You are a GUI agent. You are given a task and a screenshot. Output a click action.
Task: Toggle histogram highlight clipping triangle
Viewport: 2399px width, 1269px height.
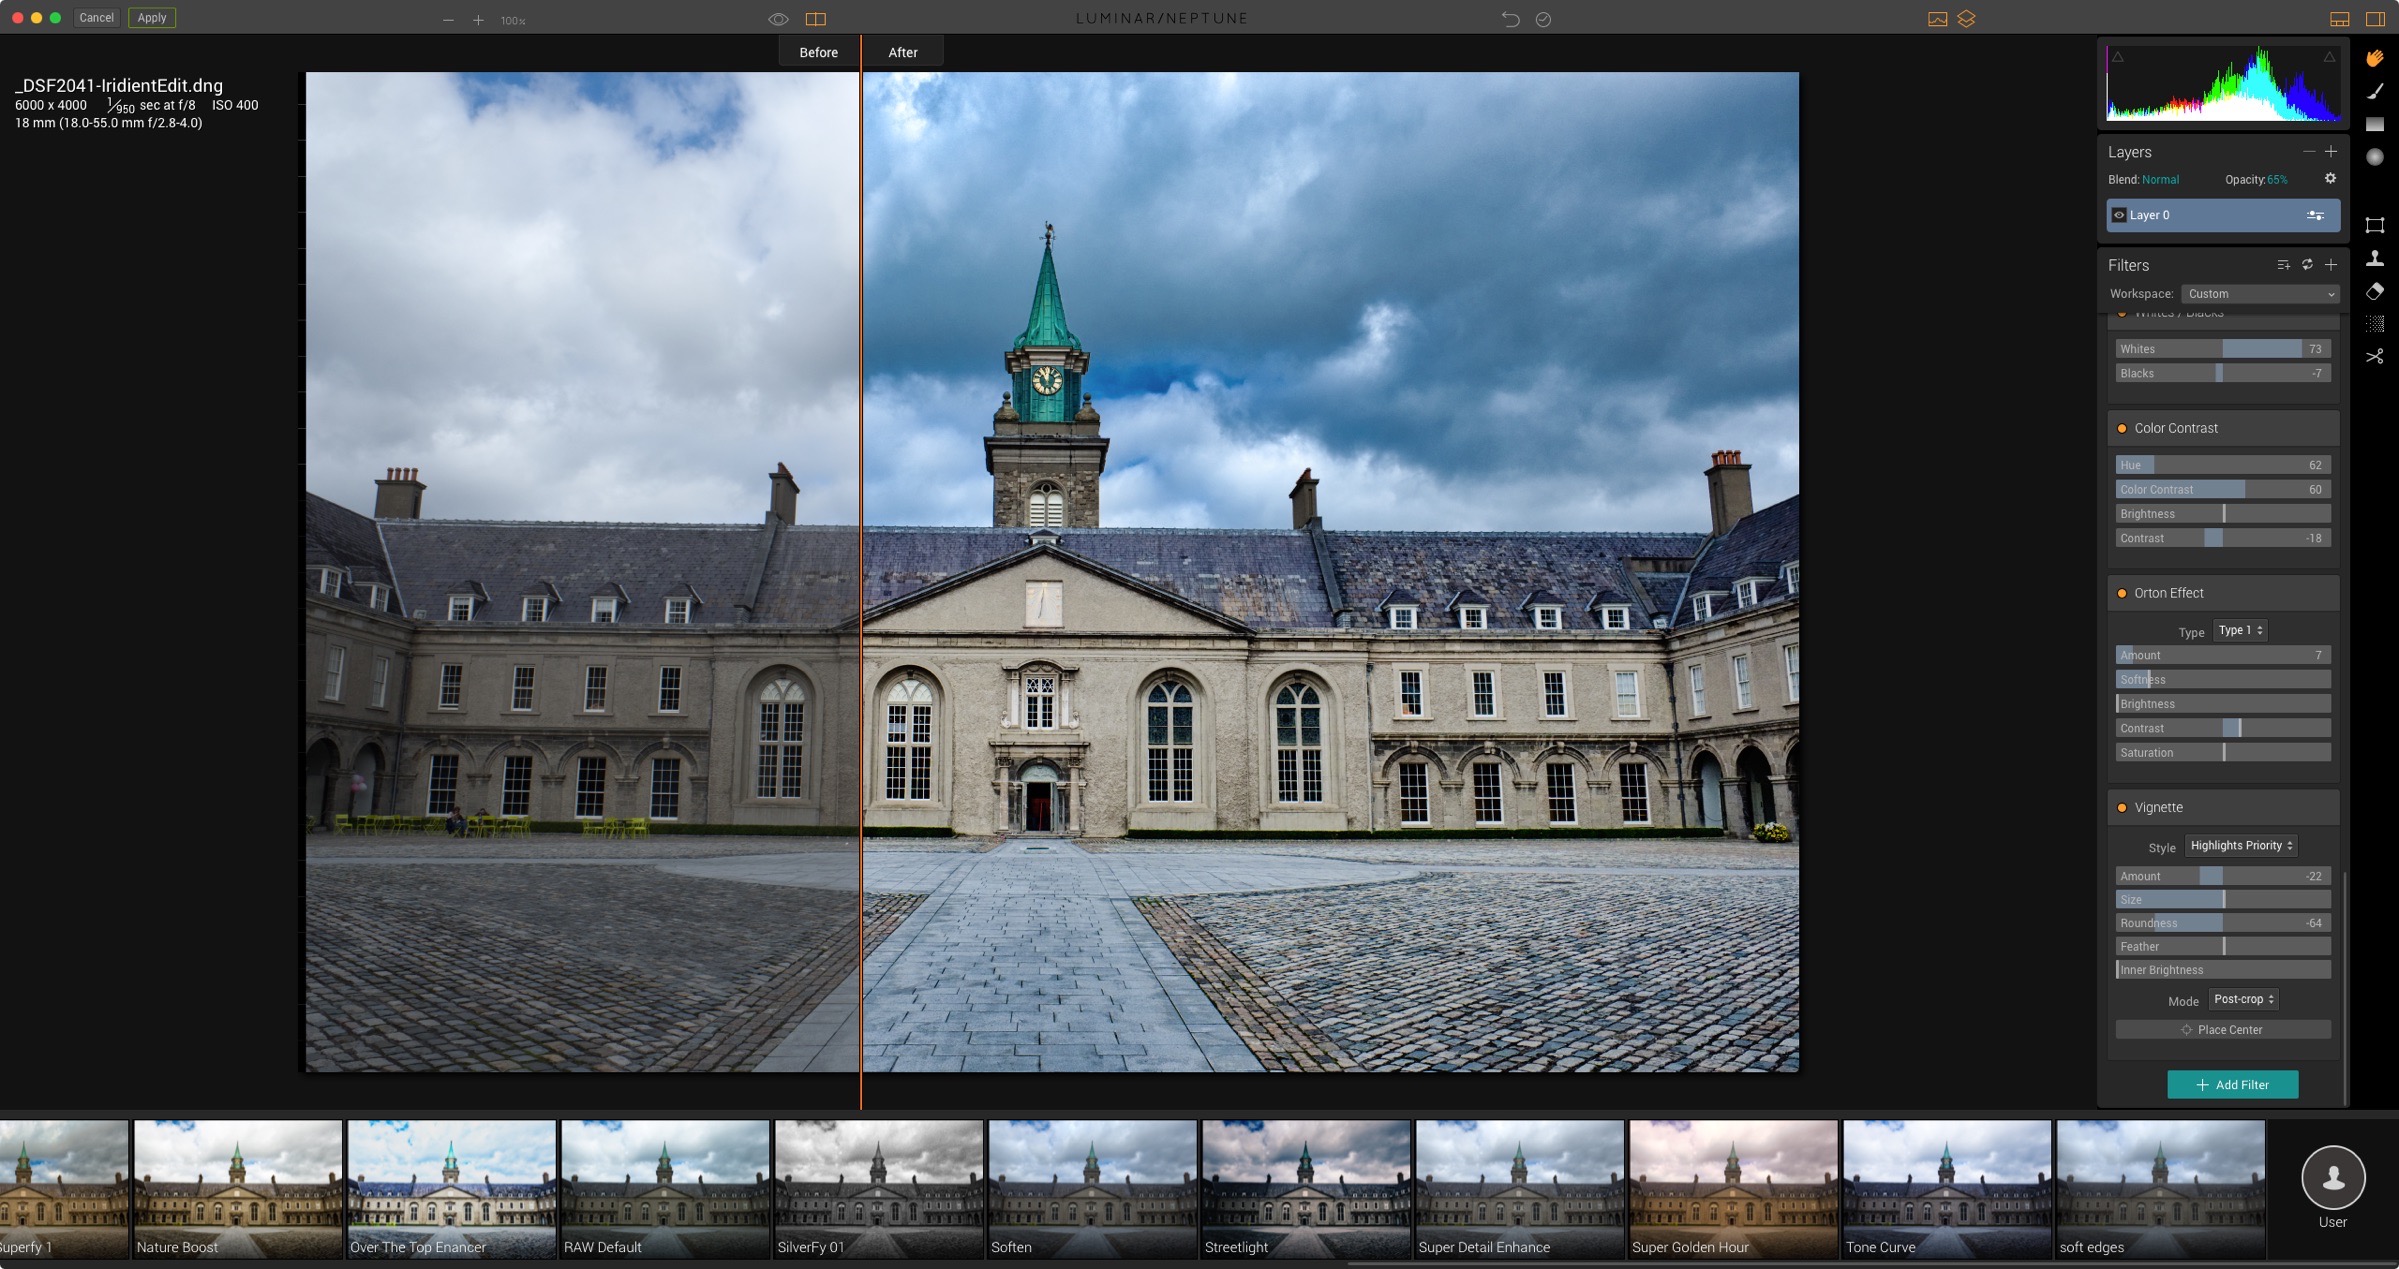(2328, 57)
